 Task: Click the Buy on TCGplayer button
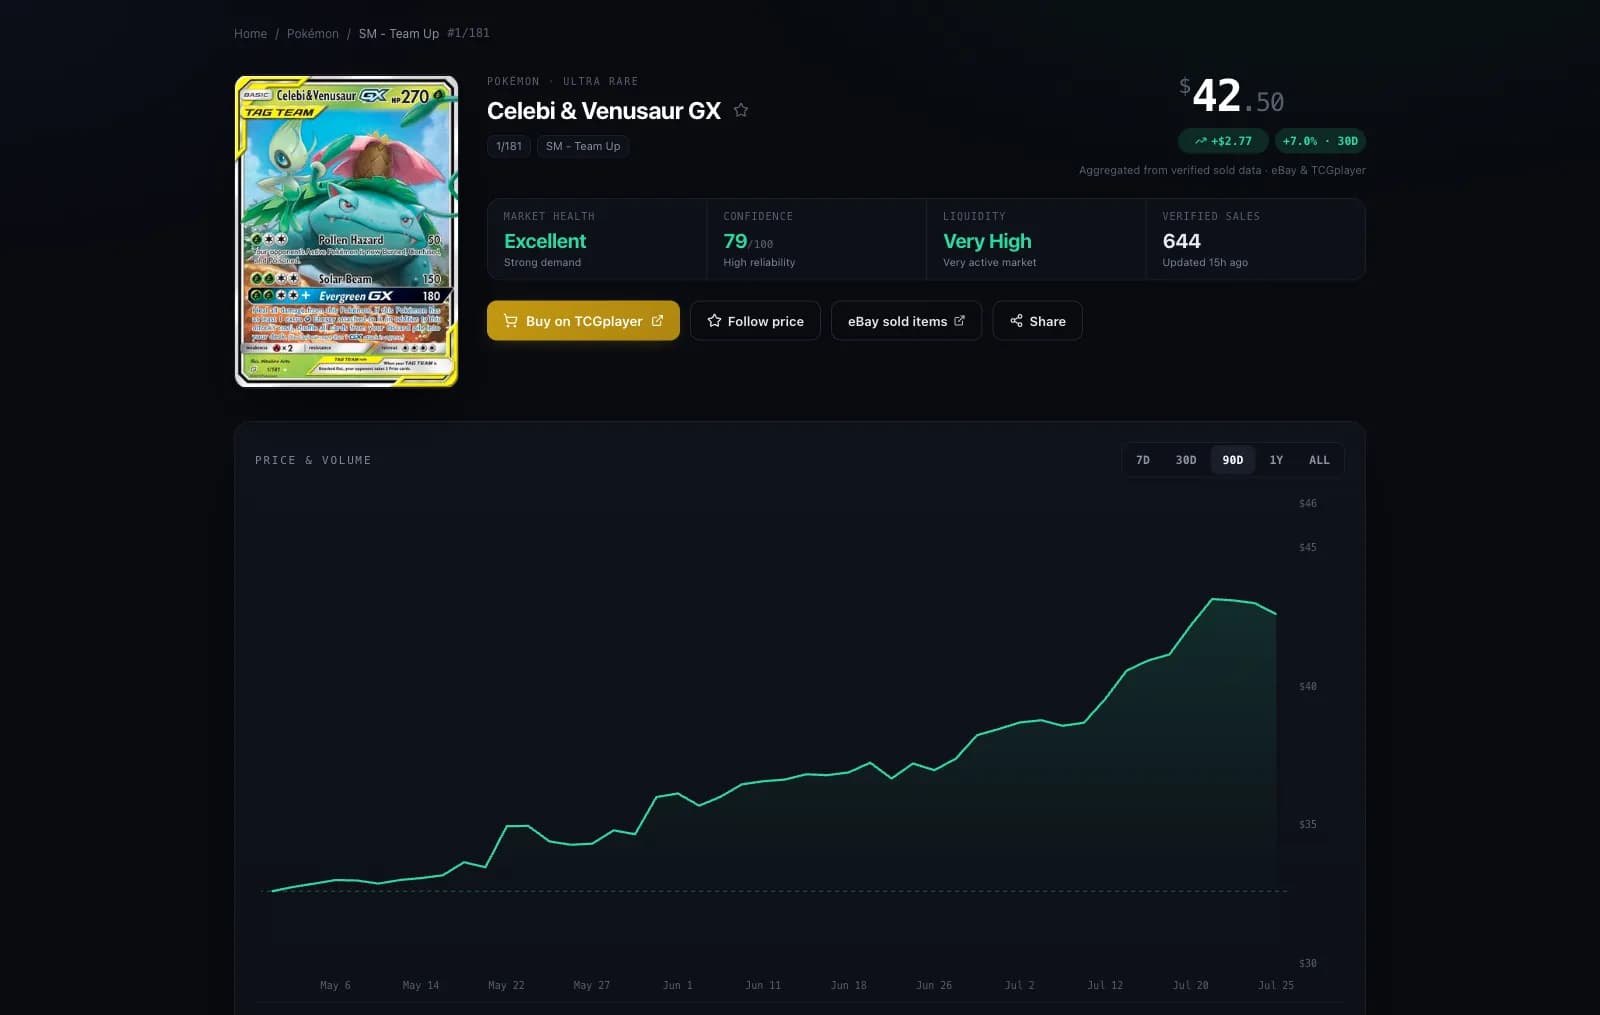tap(583, 321)
